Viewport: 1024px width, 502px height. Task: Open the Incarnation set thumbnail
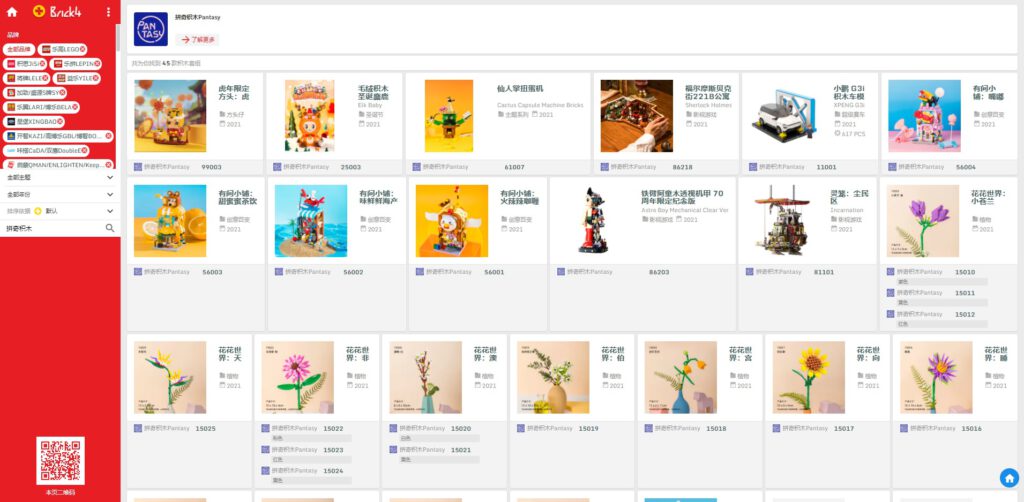point(781,221)
